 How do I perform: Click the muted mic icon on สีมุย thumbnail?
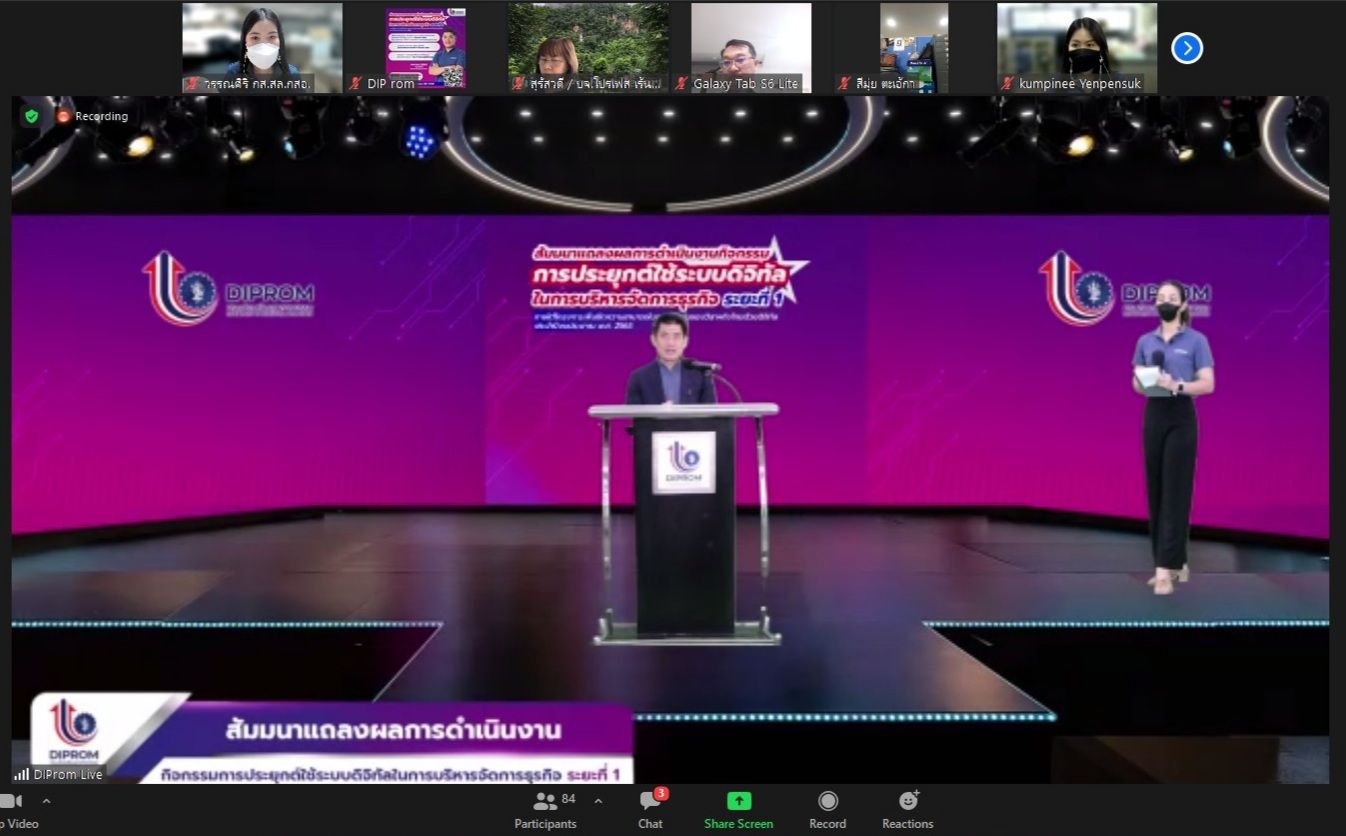844,84
